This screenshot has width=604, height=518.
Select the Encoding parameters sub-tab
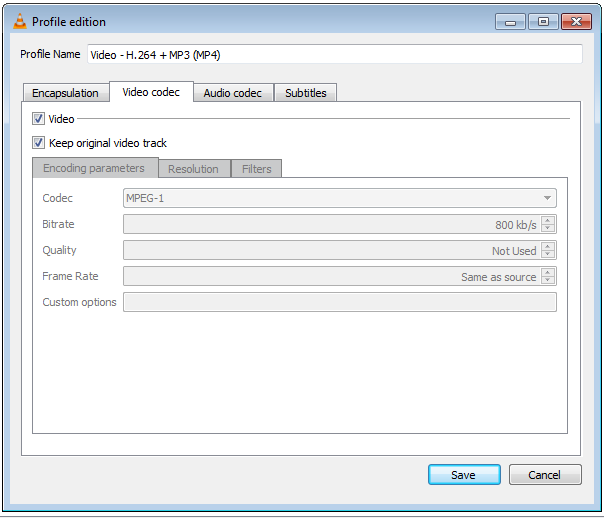[94, 168]
